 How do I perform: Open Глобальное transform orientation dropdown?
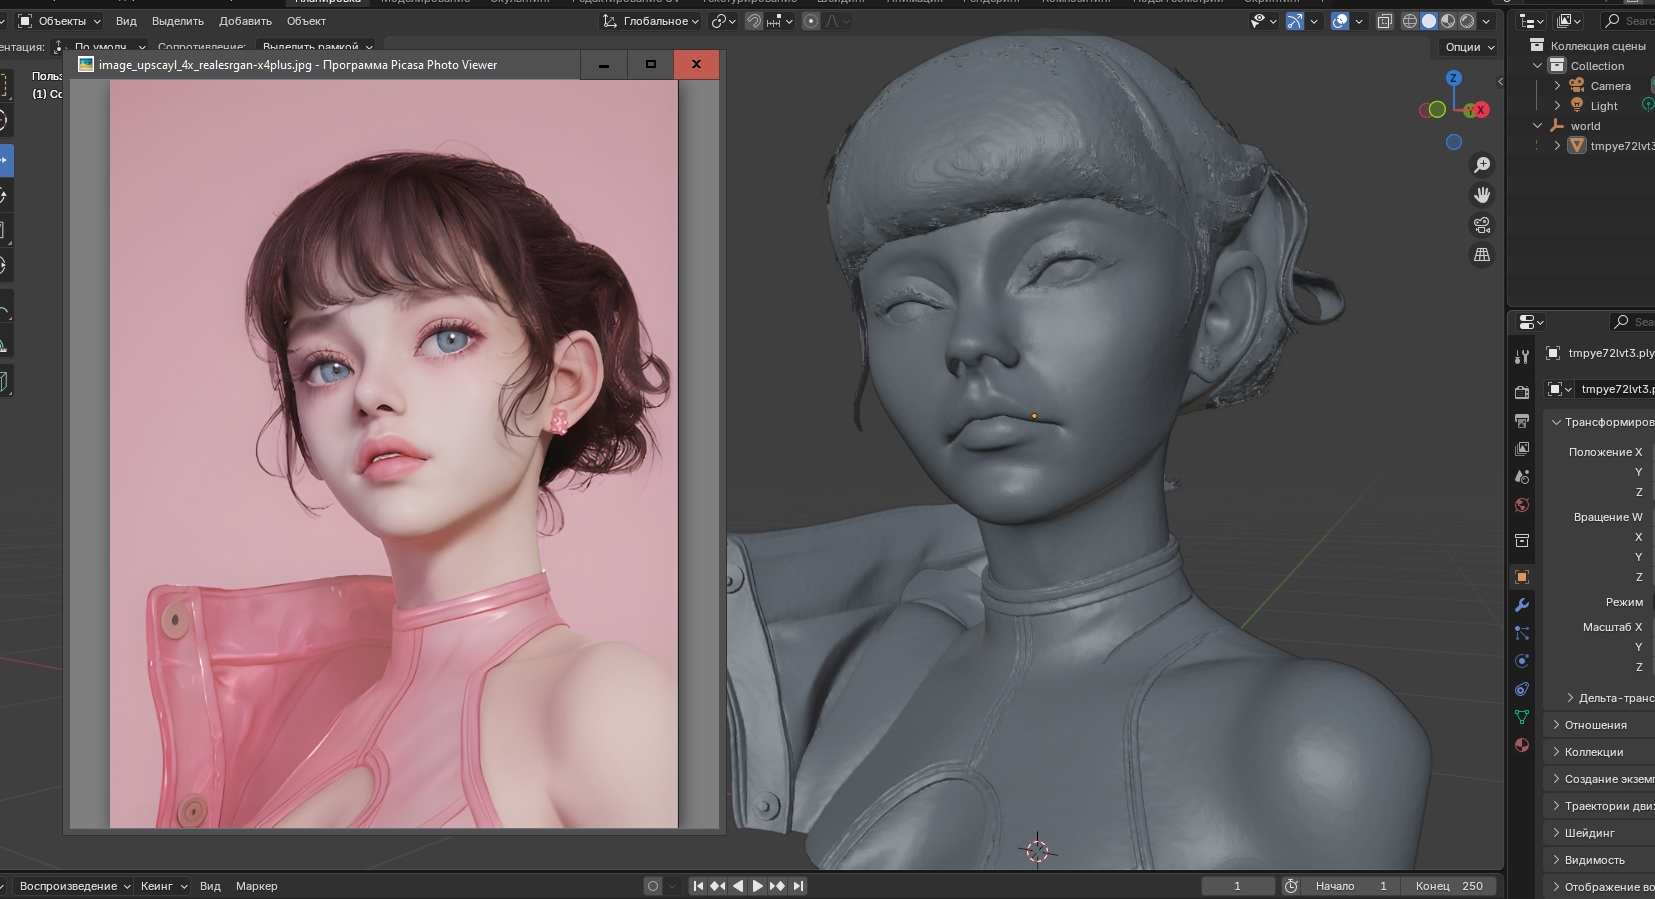pyautogui.click(x=650, y=21)
